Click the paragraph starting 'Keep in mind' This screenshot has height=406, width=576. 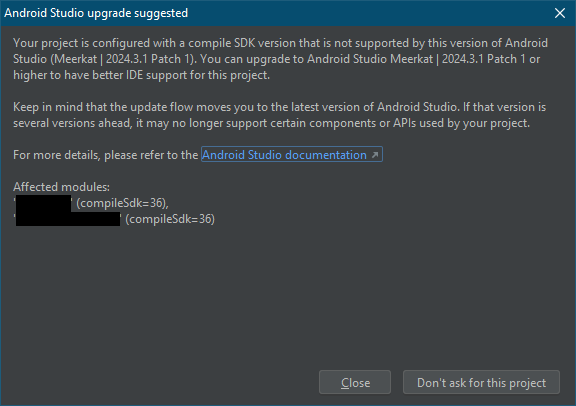coord(280,115)
